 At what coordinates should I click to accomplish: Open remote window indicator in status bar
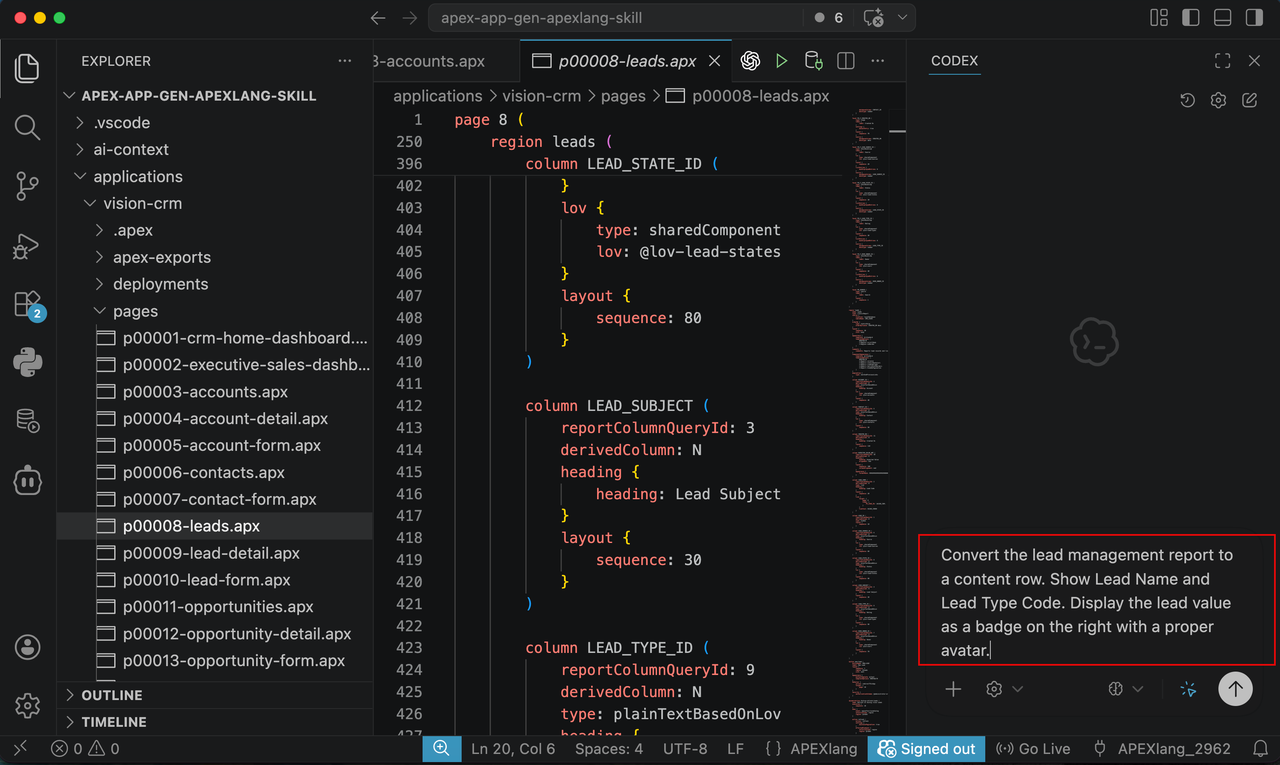(20, 749)
